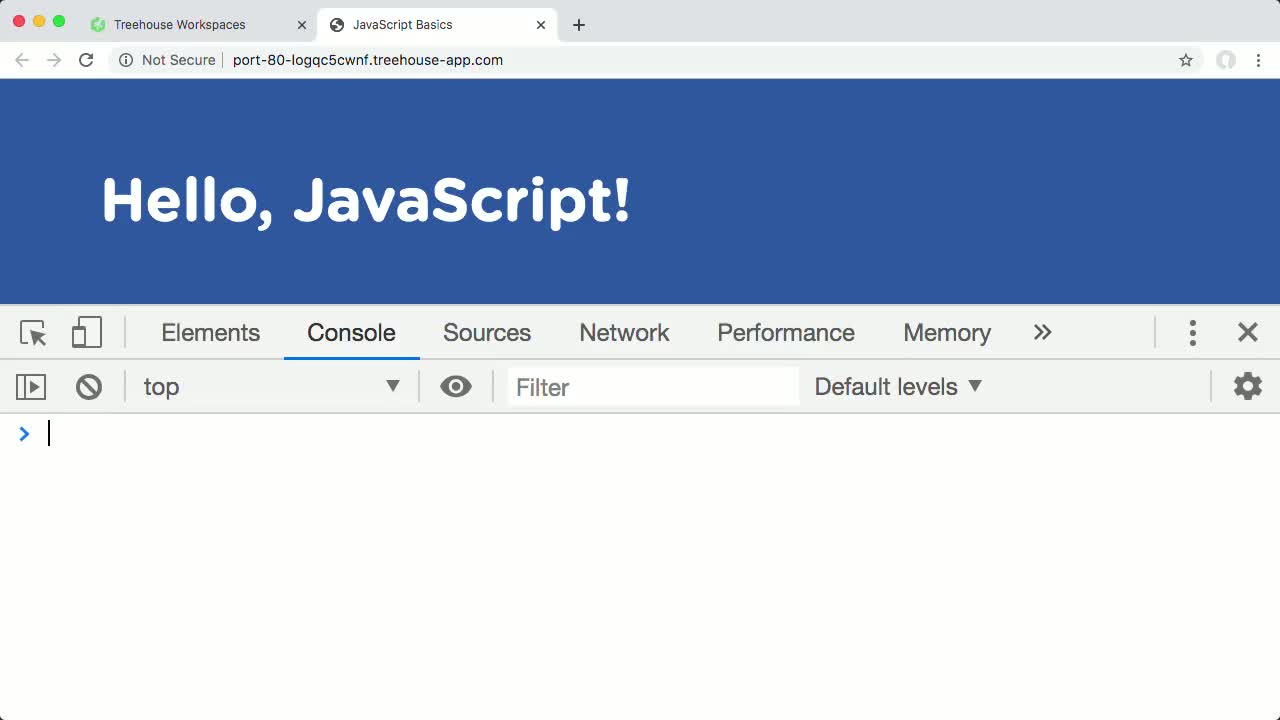Viewport: 1280px width, 720px height.
Task: Click inside the console Filter field
Action: 650,387
